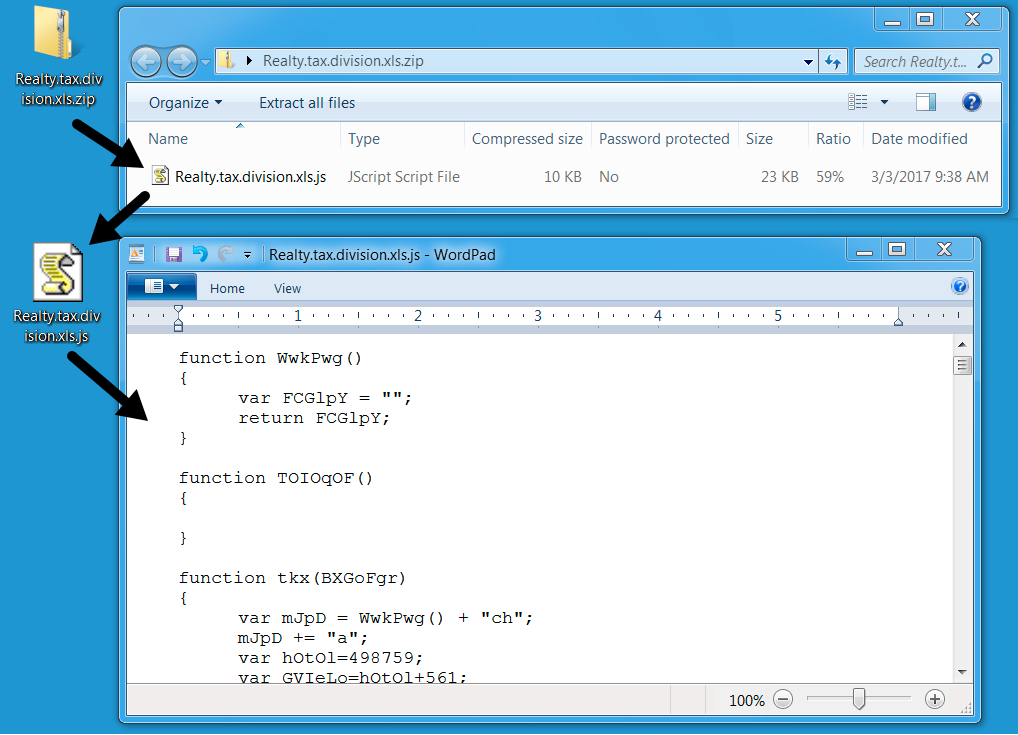Minimize the WordPad window

click(x=863, y=251)
